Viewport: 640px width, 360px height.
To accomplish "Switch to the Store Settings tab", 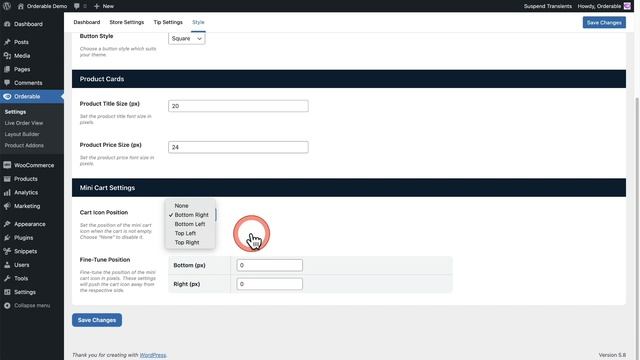I will (127, 22).
